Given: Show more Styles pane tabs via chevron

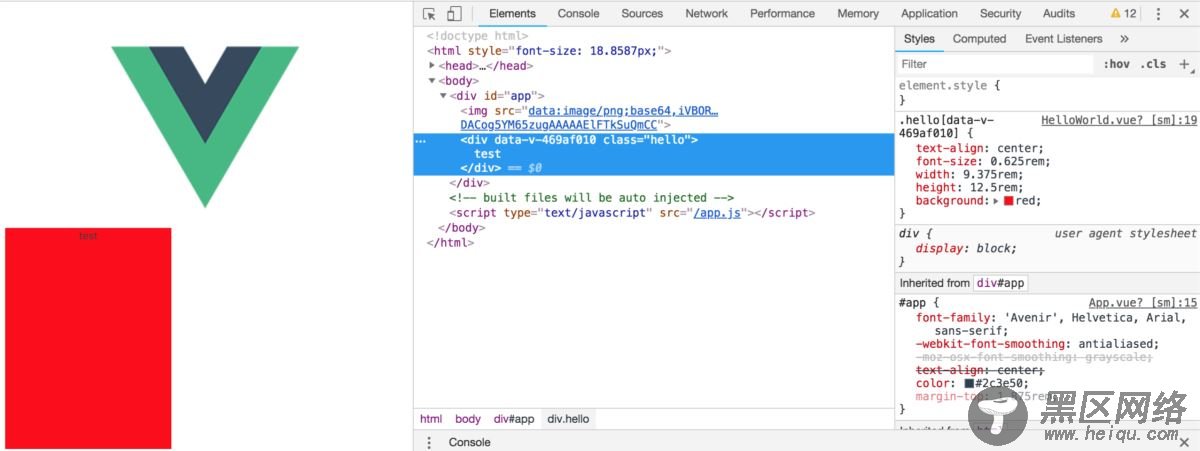Looking at the screenshot, I should [x=1124, y=39].
